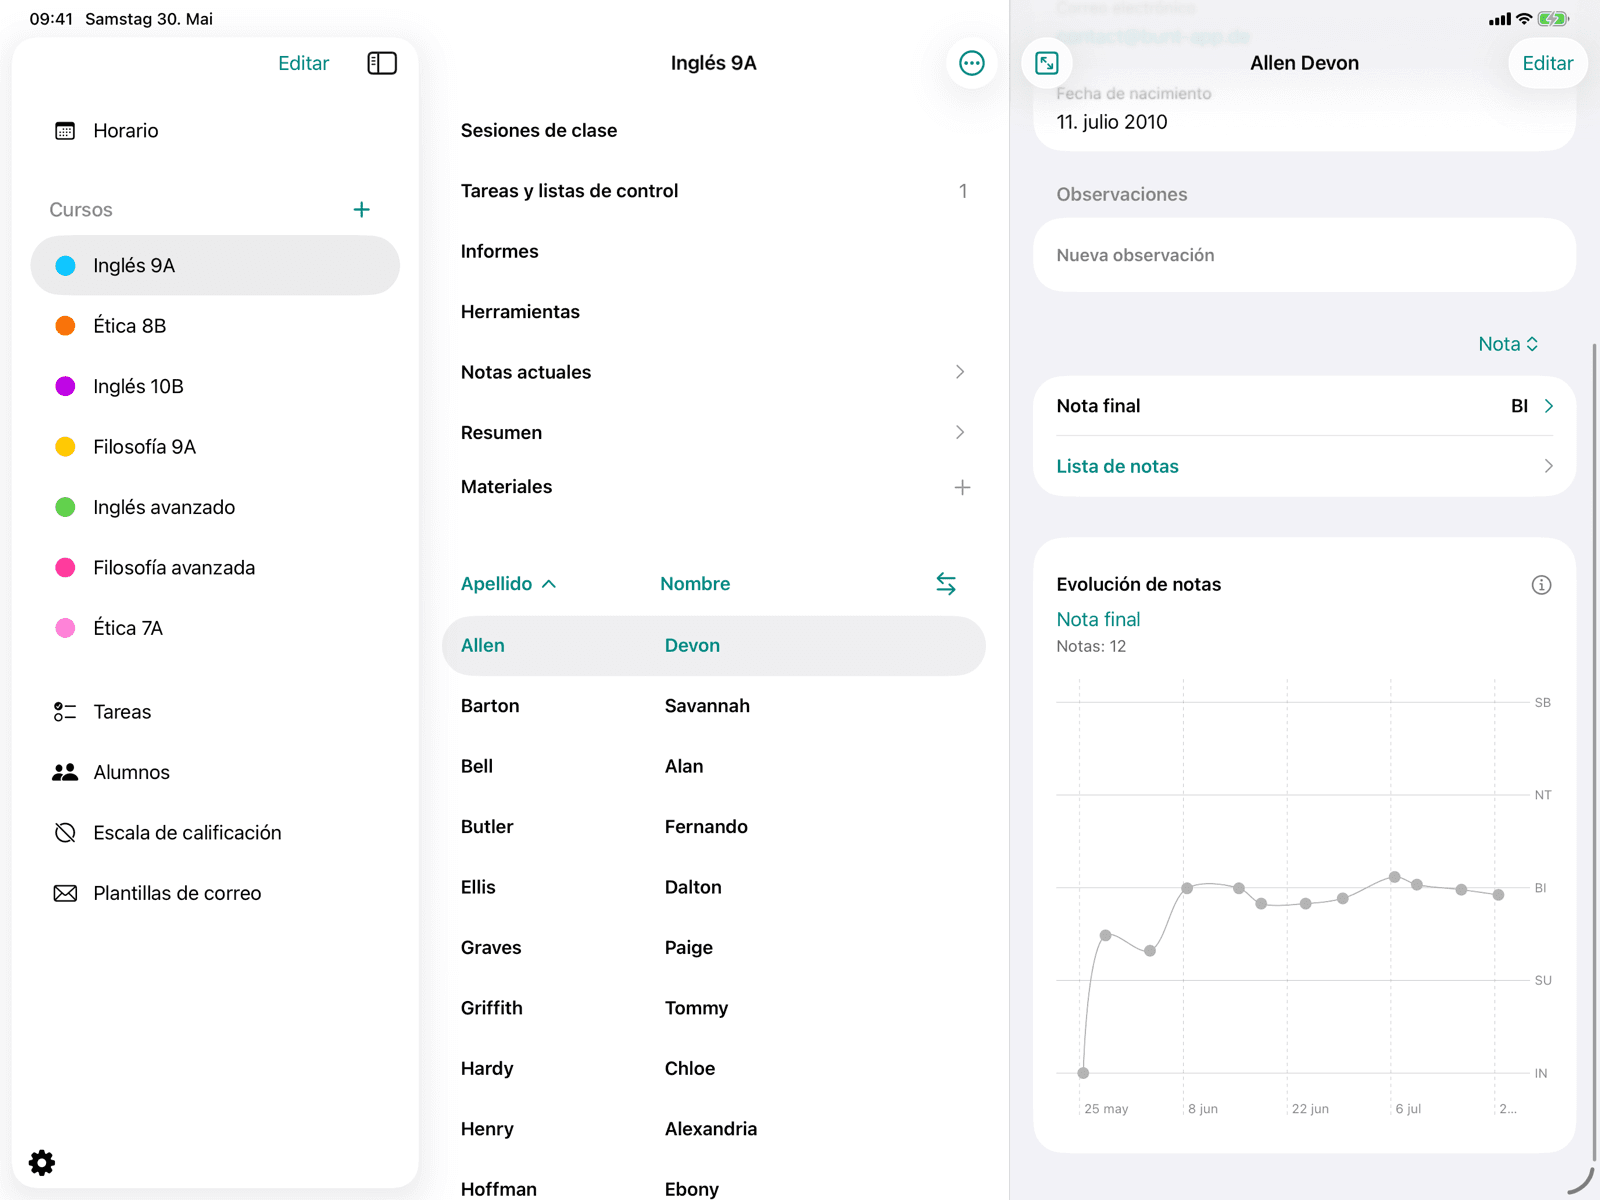Check battery status icon
1600x1200 pixels.
[x=1553, y=19]
